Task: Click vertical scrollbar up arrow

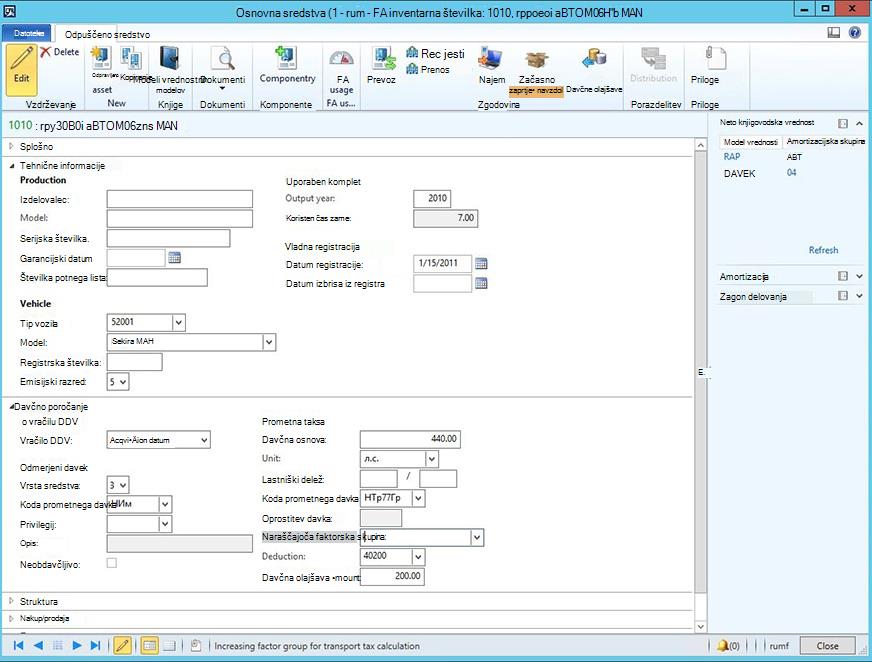Action: click(x=701, y=145)
